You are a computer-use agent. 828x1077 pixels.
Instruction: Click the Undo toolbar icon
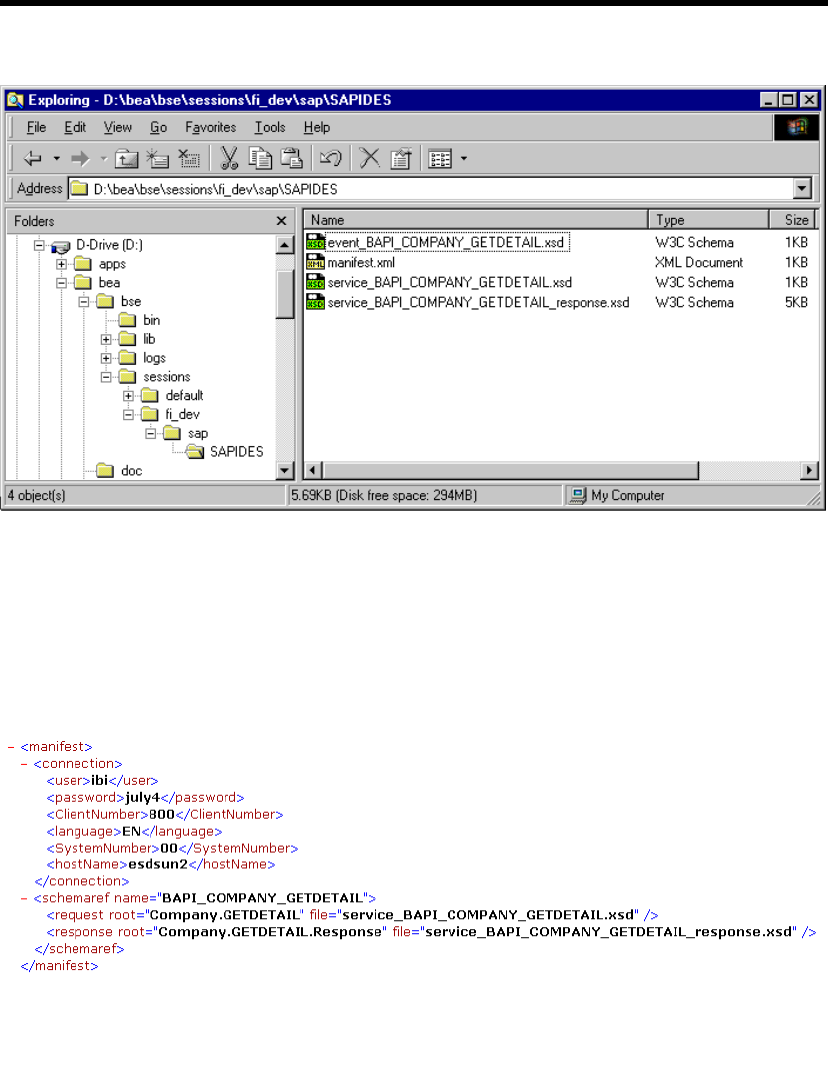pyautogui.click(x=331, y=159)
